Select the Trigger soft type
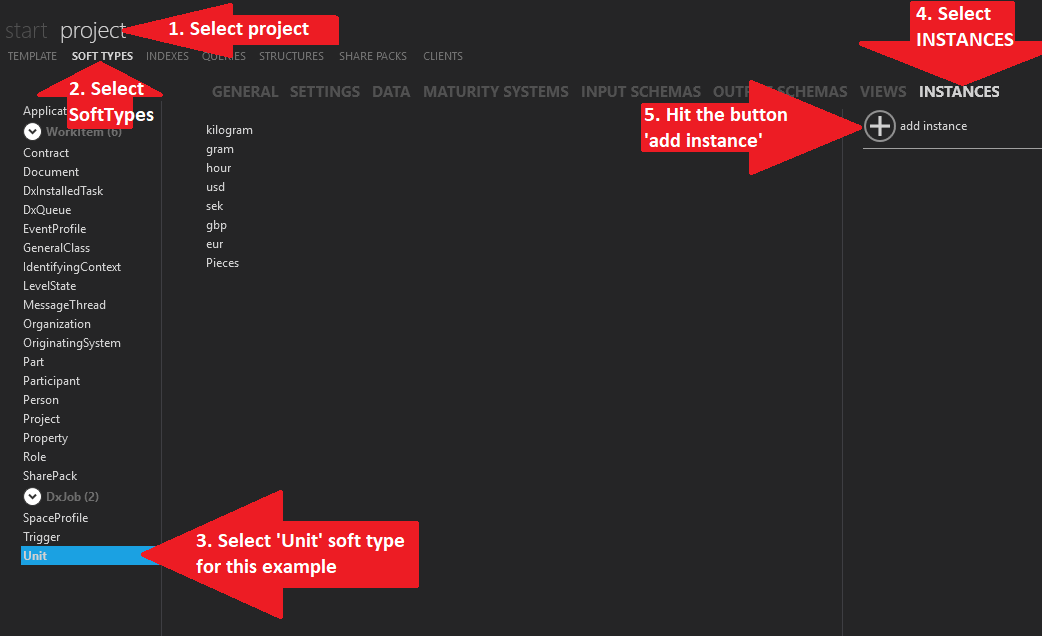1042x636 pixels. click(42, 537)
